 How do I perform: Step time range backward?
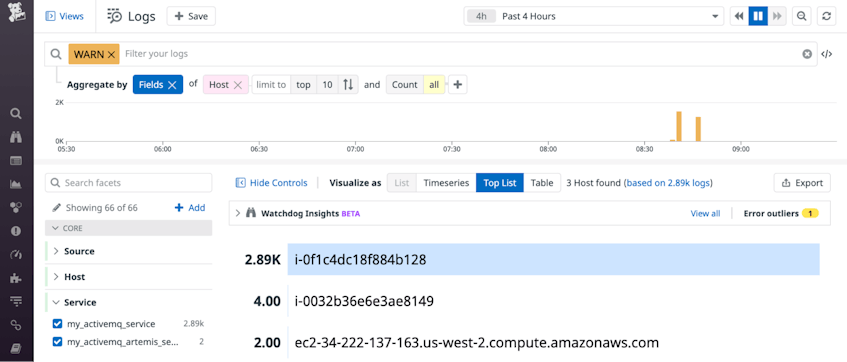pos(738,16)
